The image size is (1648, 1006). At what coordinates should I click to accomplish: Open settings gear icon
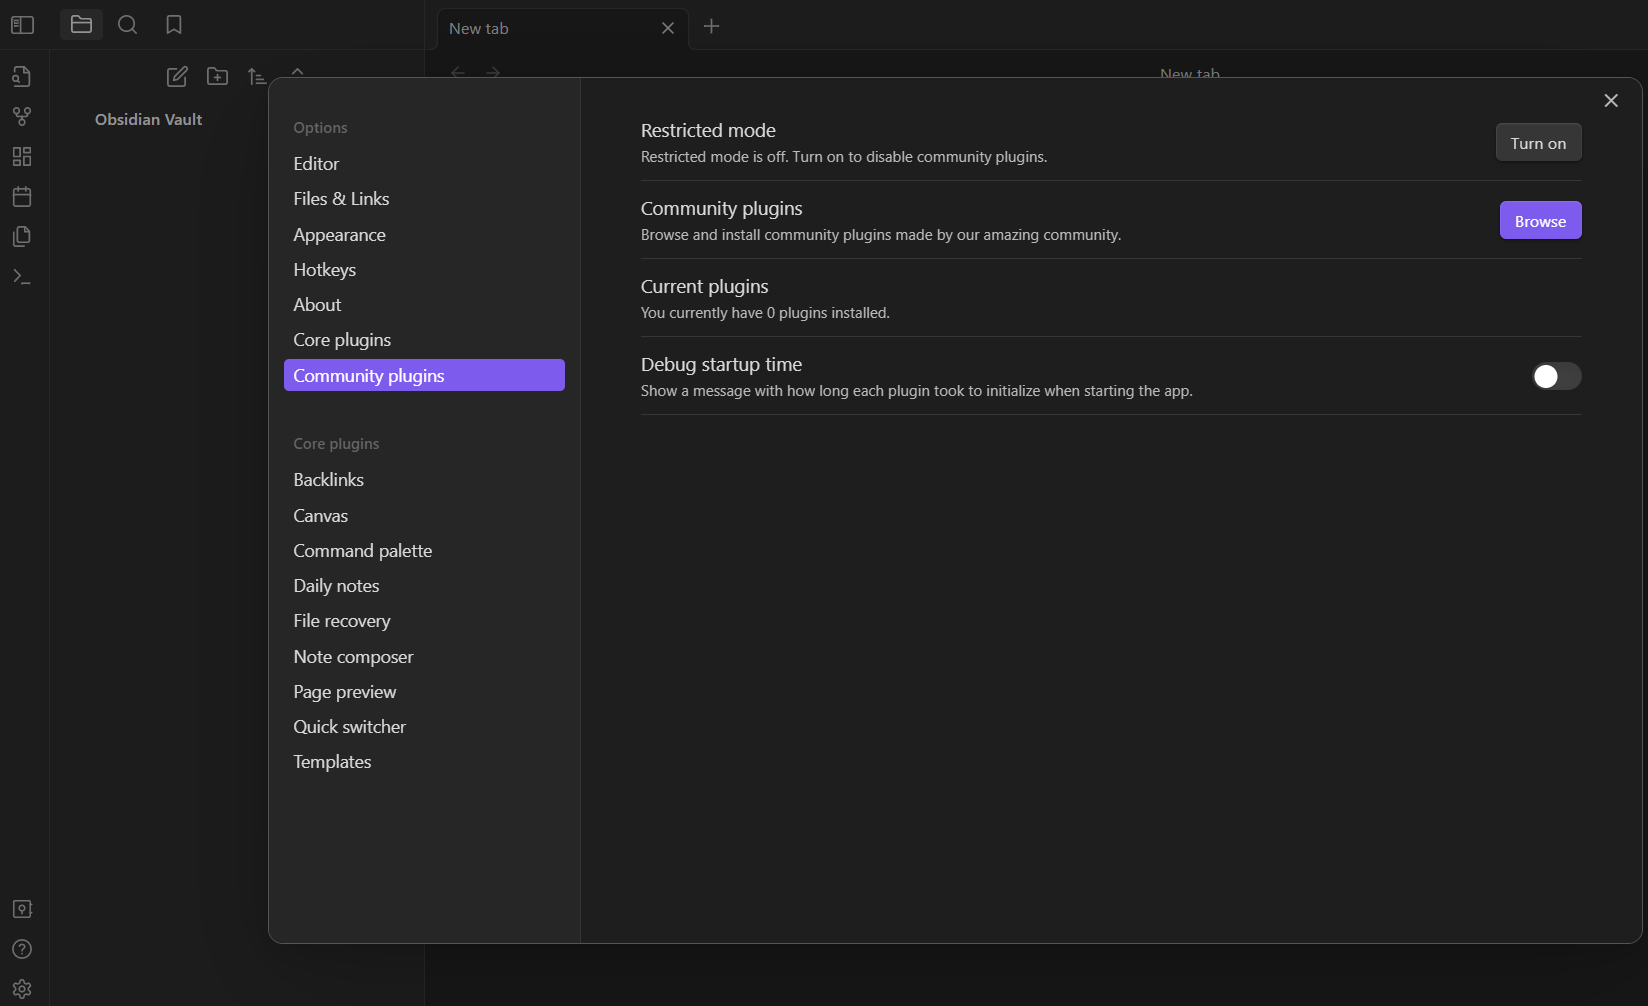click(22, 989)
